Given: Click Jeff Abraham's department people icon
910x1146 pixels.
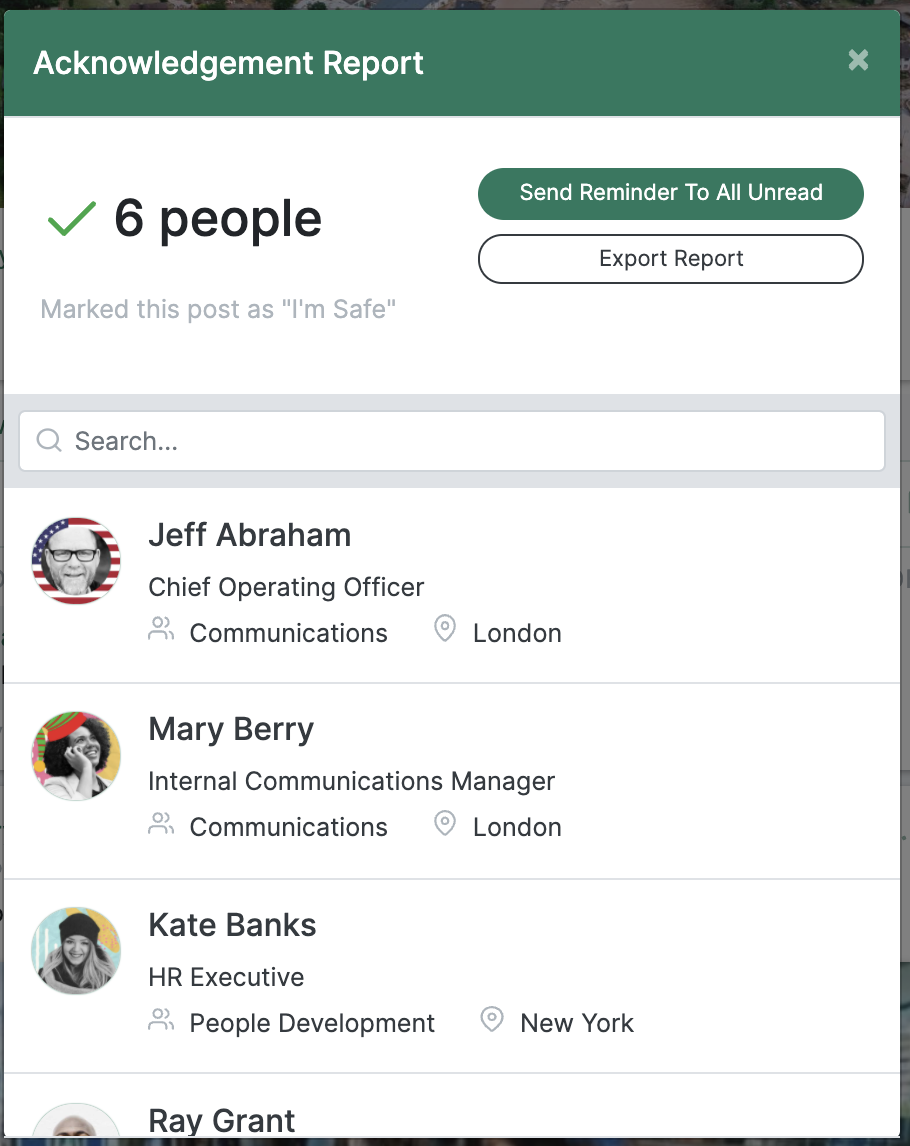Looking at the screenshot, I should pyautogui.click(x=161, y=629).
